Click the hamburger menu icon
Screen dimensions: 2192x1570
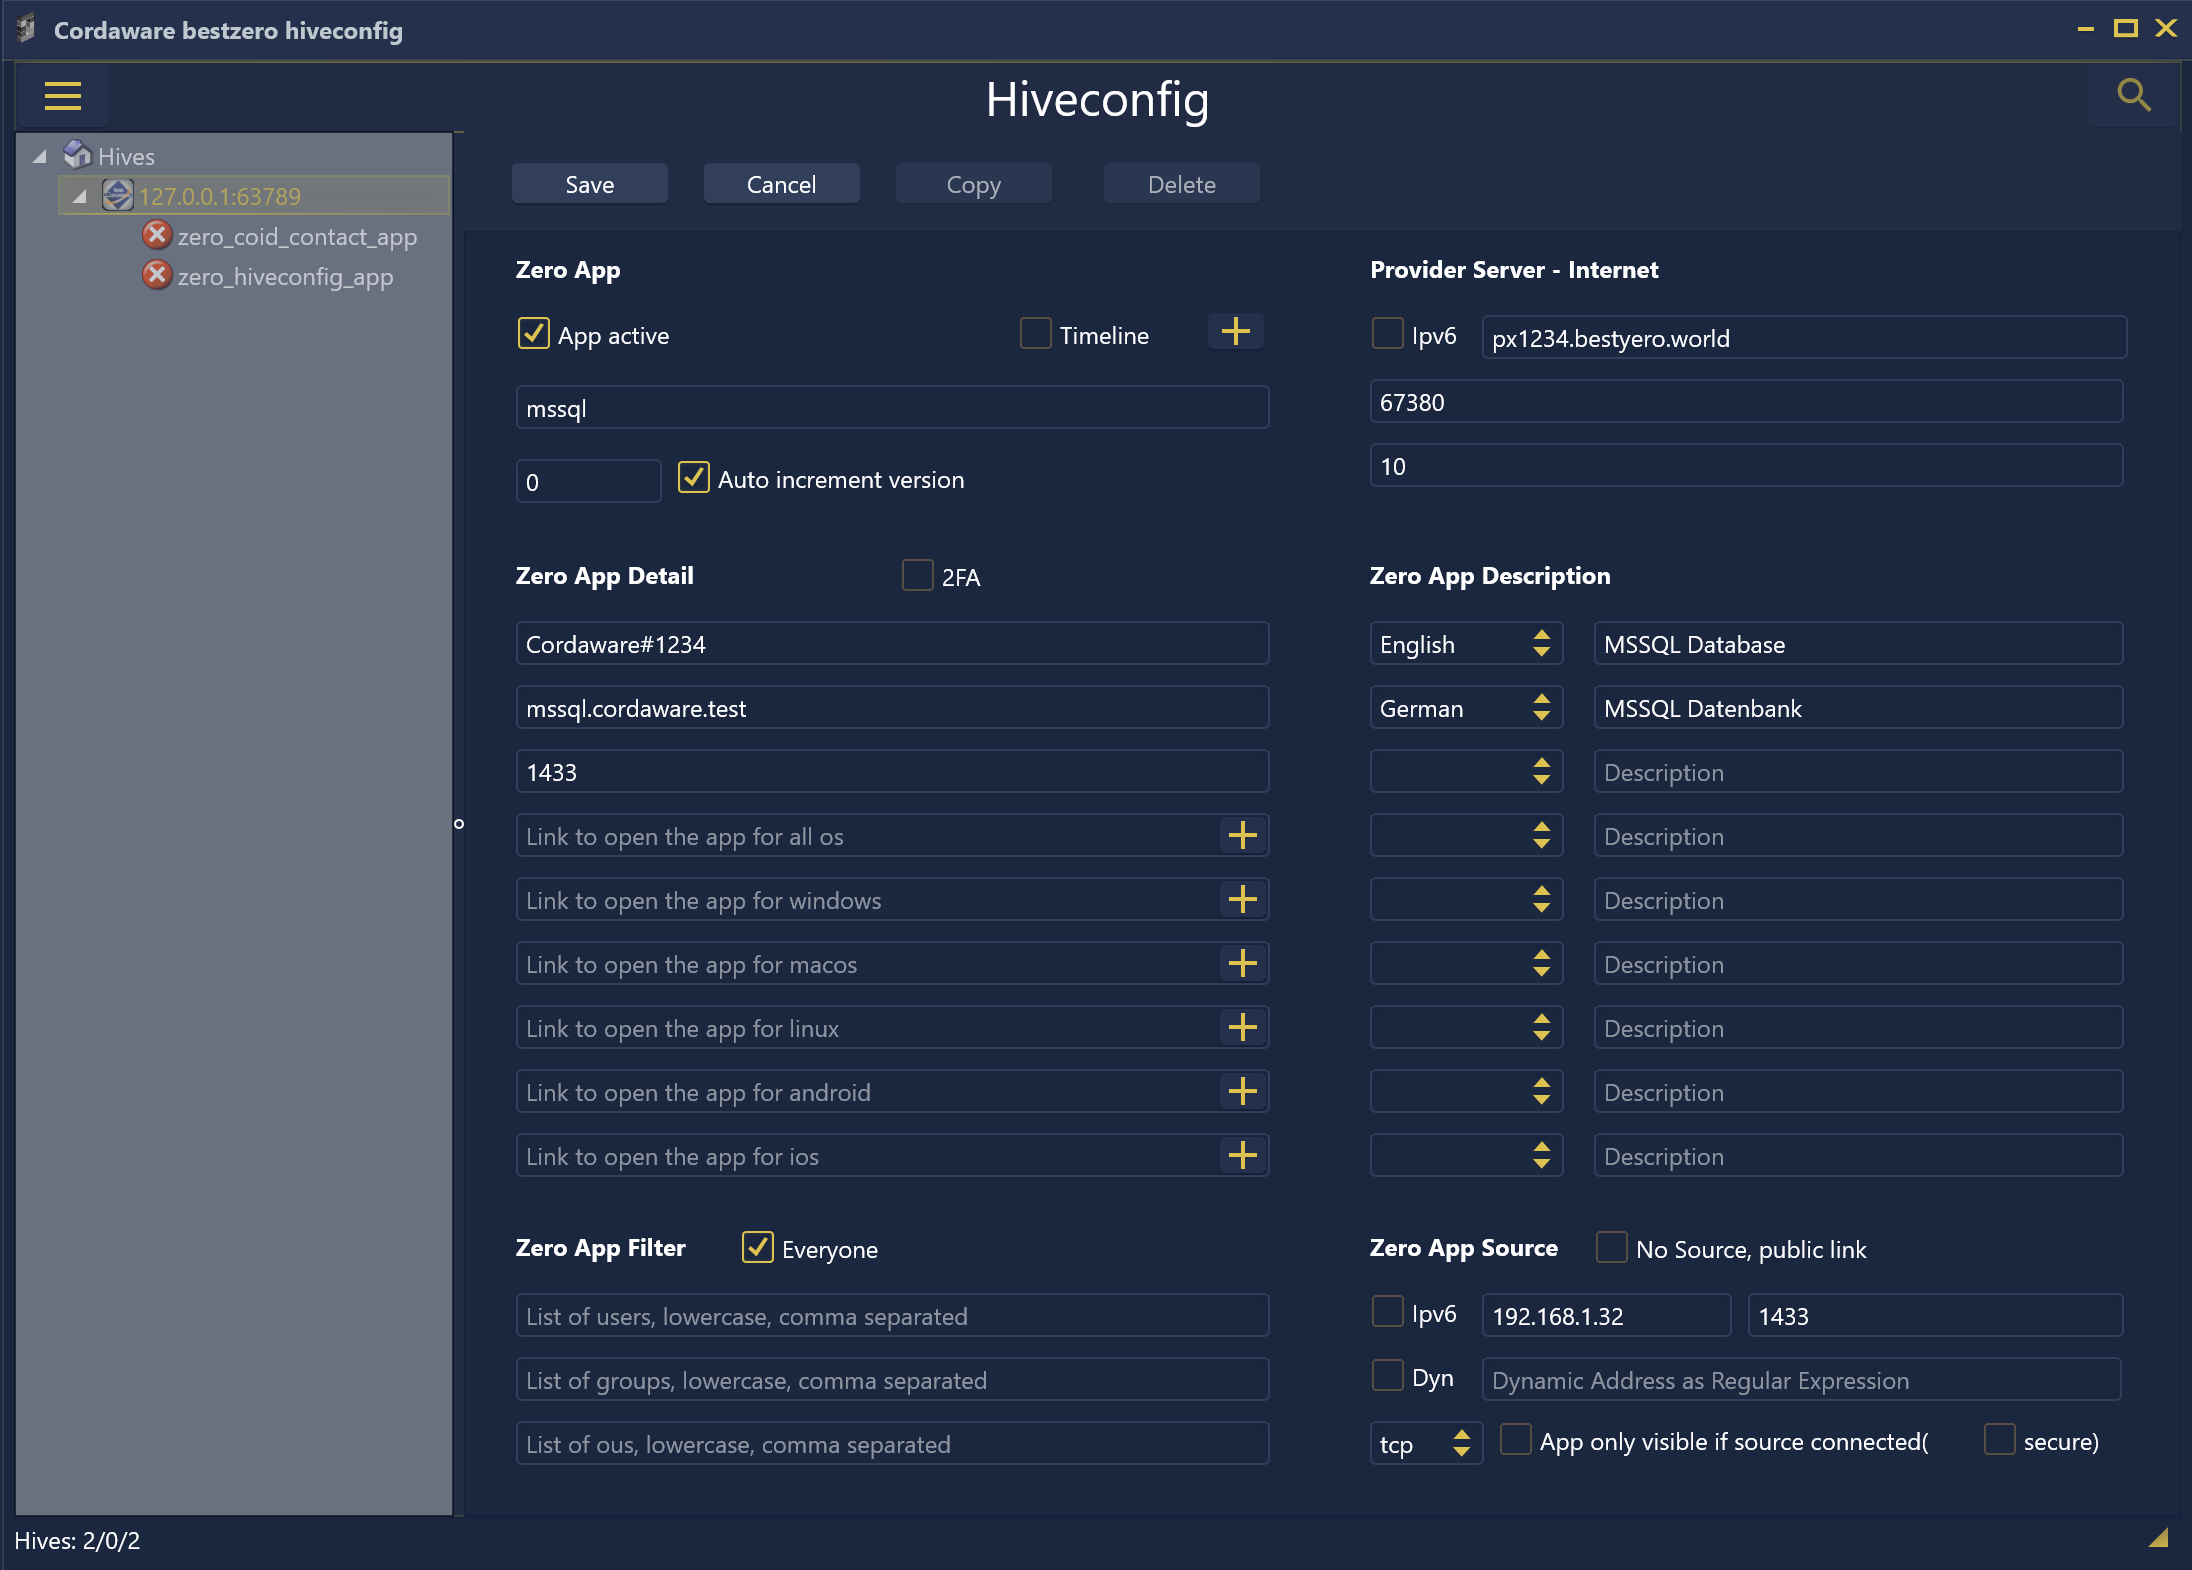click(x=61, y=95)
